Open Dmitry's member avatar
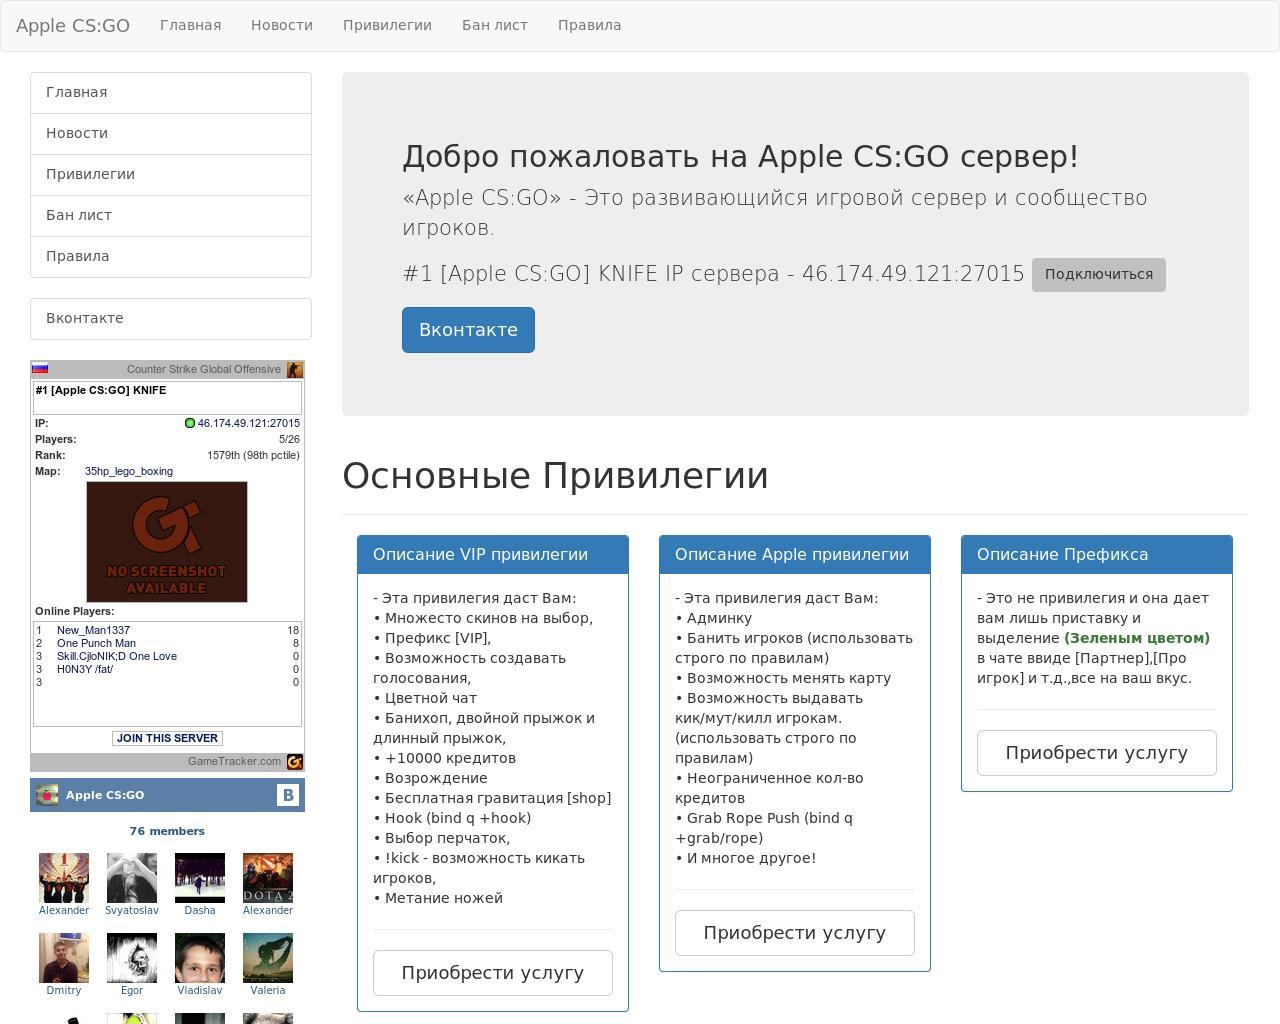Image resolution: width=1280 pixels, height=1024 pixels. coord(64,958)
